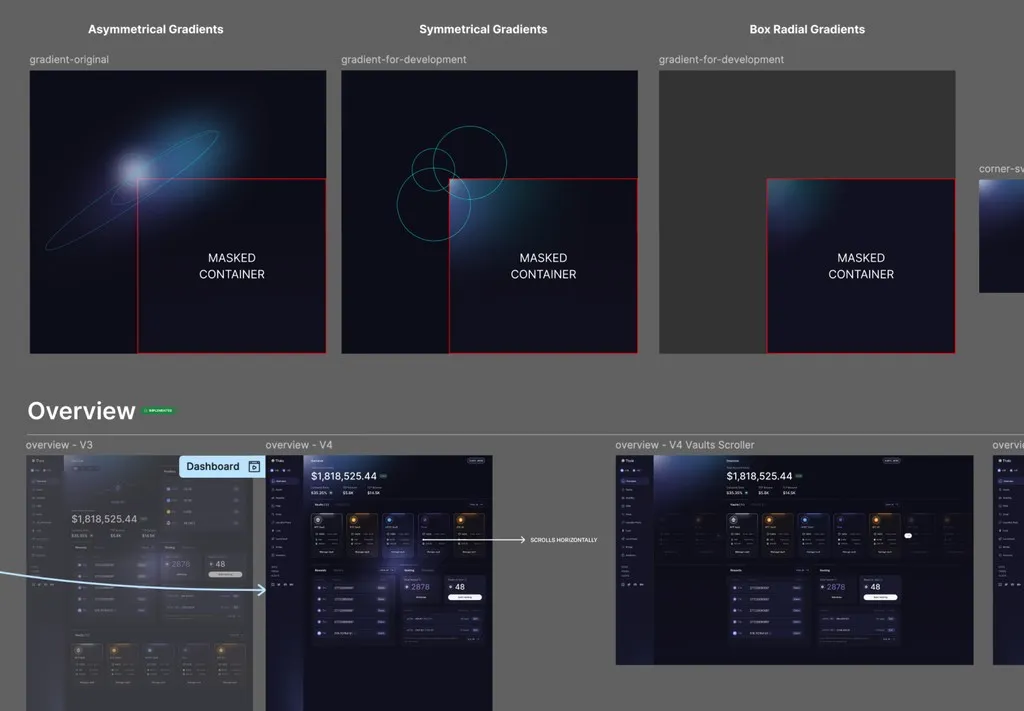Select MASKED CONTAINER text in Box Radial frame

click(861, 266)
